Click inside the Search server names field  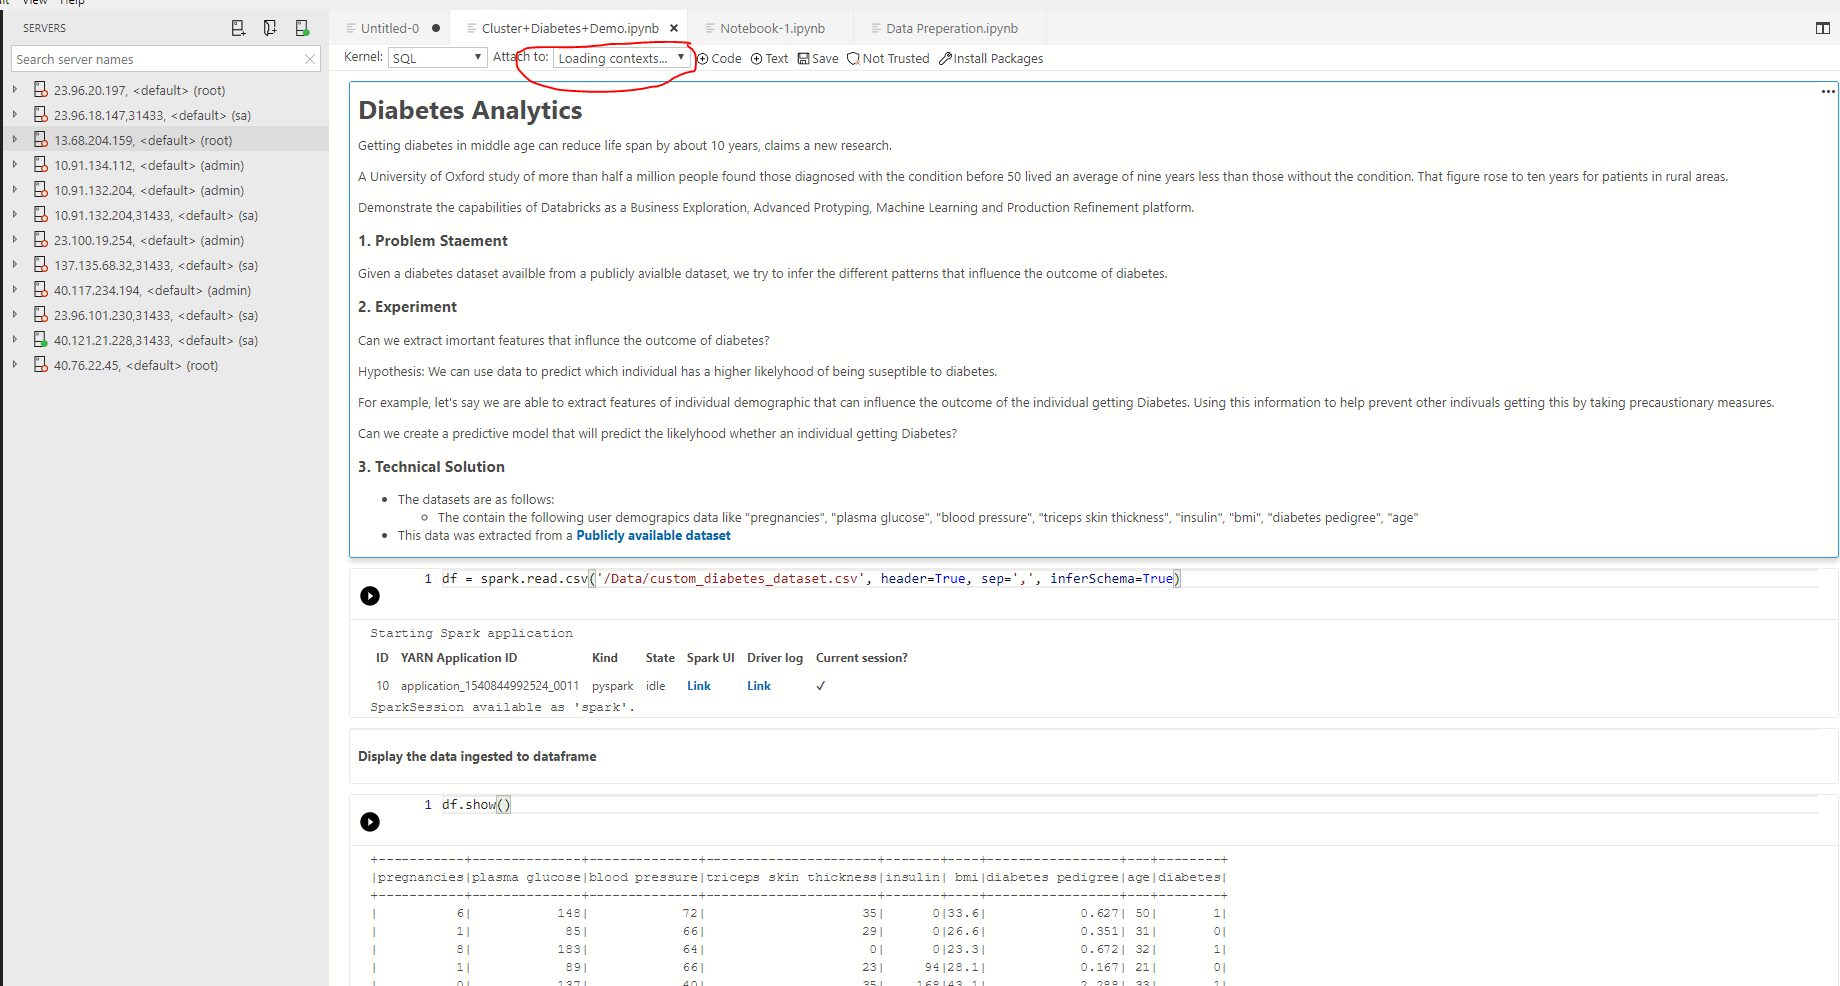coord(150,59)
